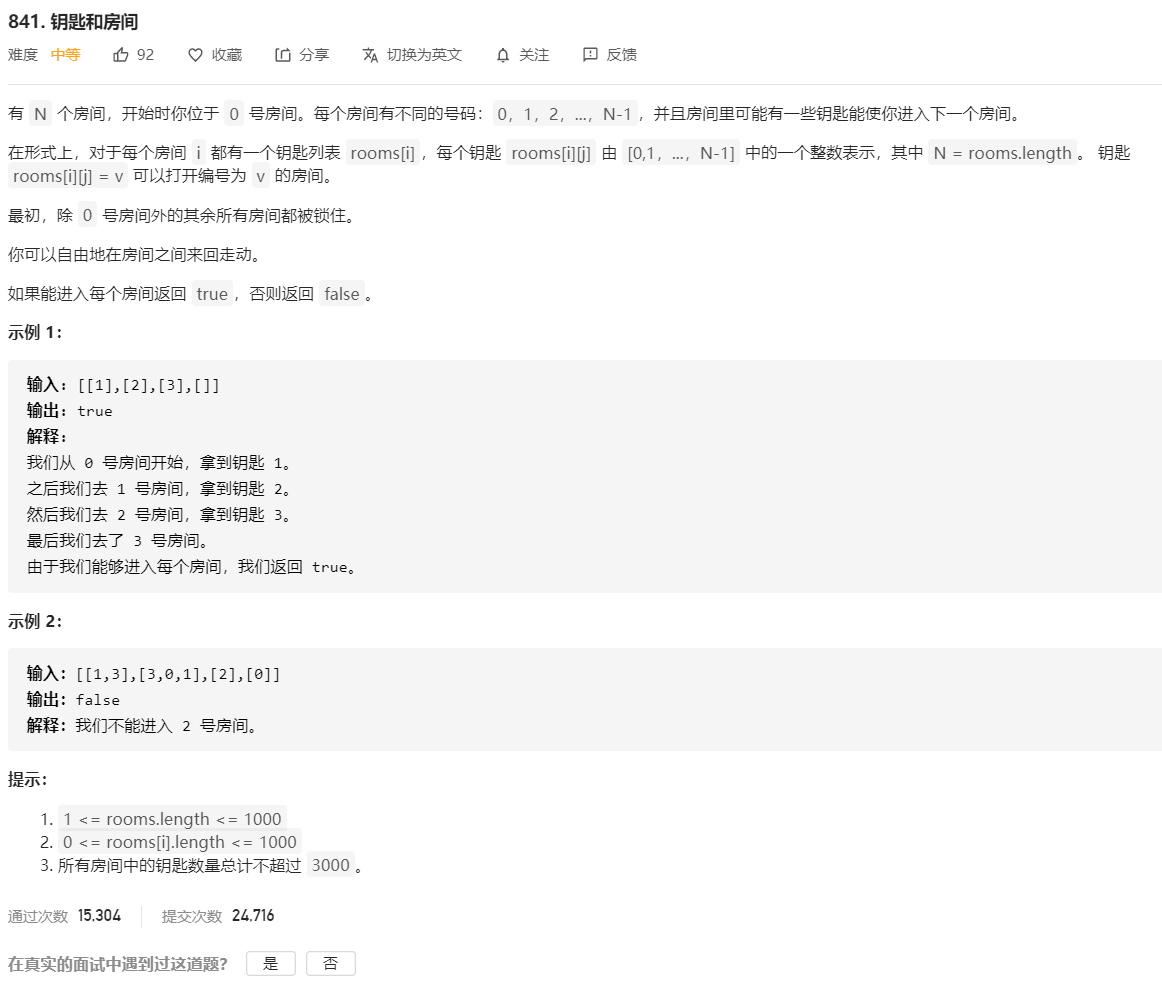This screenshot has width=1162, height=986.
Task: Click the 提示 hints heading
Action: [27, 779]
